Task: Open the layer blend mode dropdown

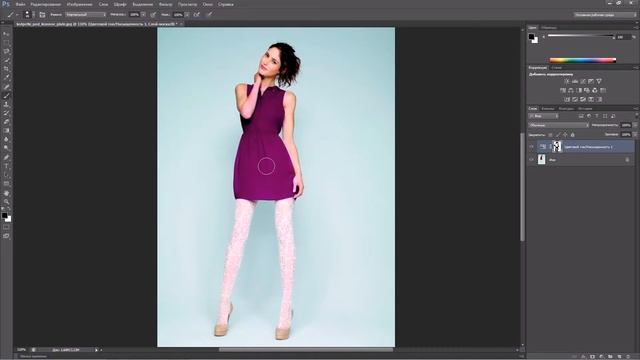Action: tap(558, 125)
